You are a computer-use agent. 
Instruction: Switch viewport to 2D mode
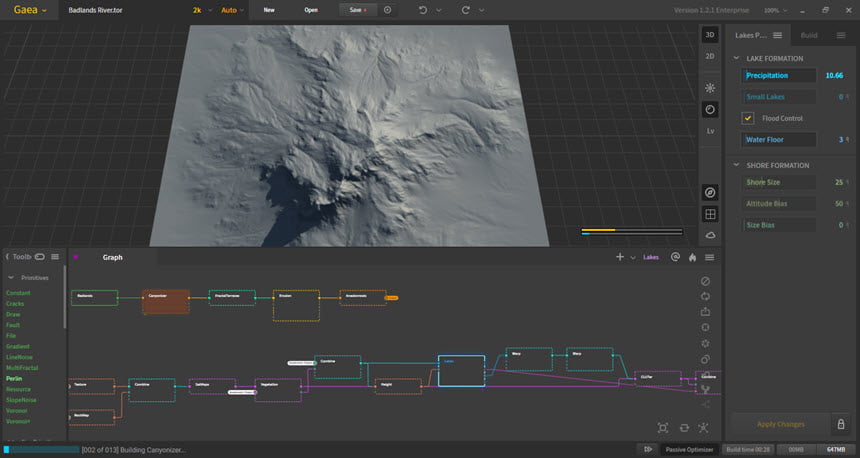[710, 56]
